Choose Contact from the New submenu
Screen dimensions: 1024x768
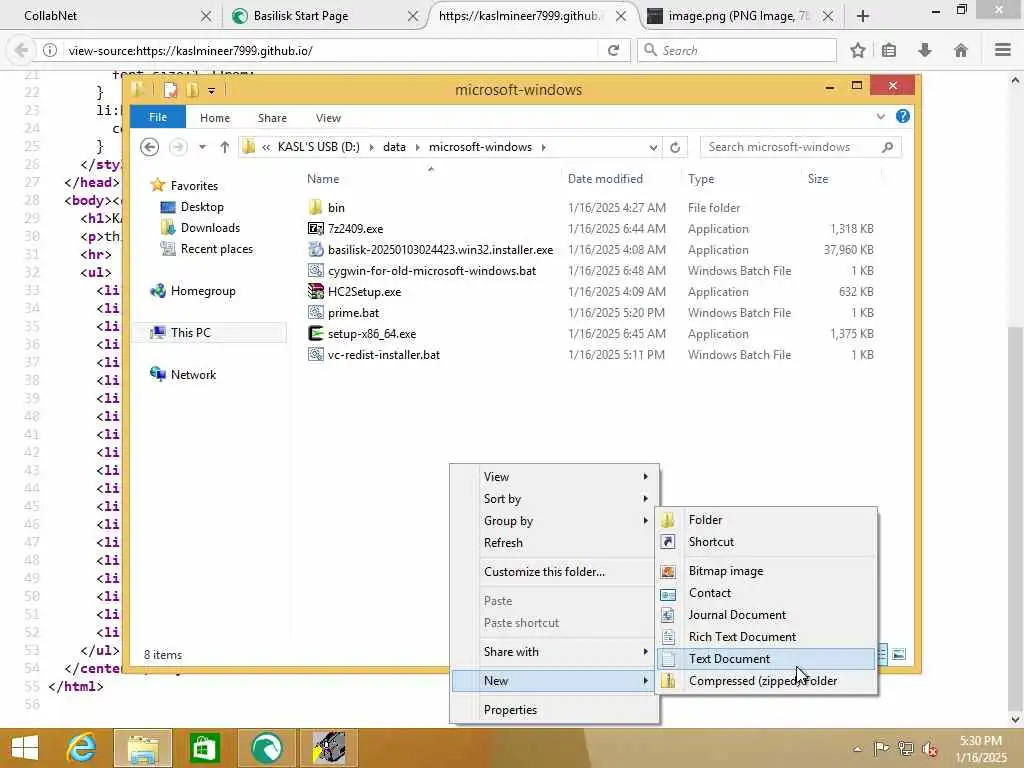click(x=765, y=593)
